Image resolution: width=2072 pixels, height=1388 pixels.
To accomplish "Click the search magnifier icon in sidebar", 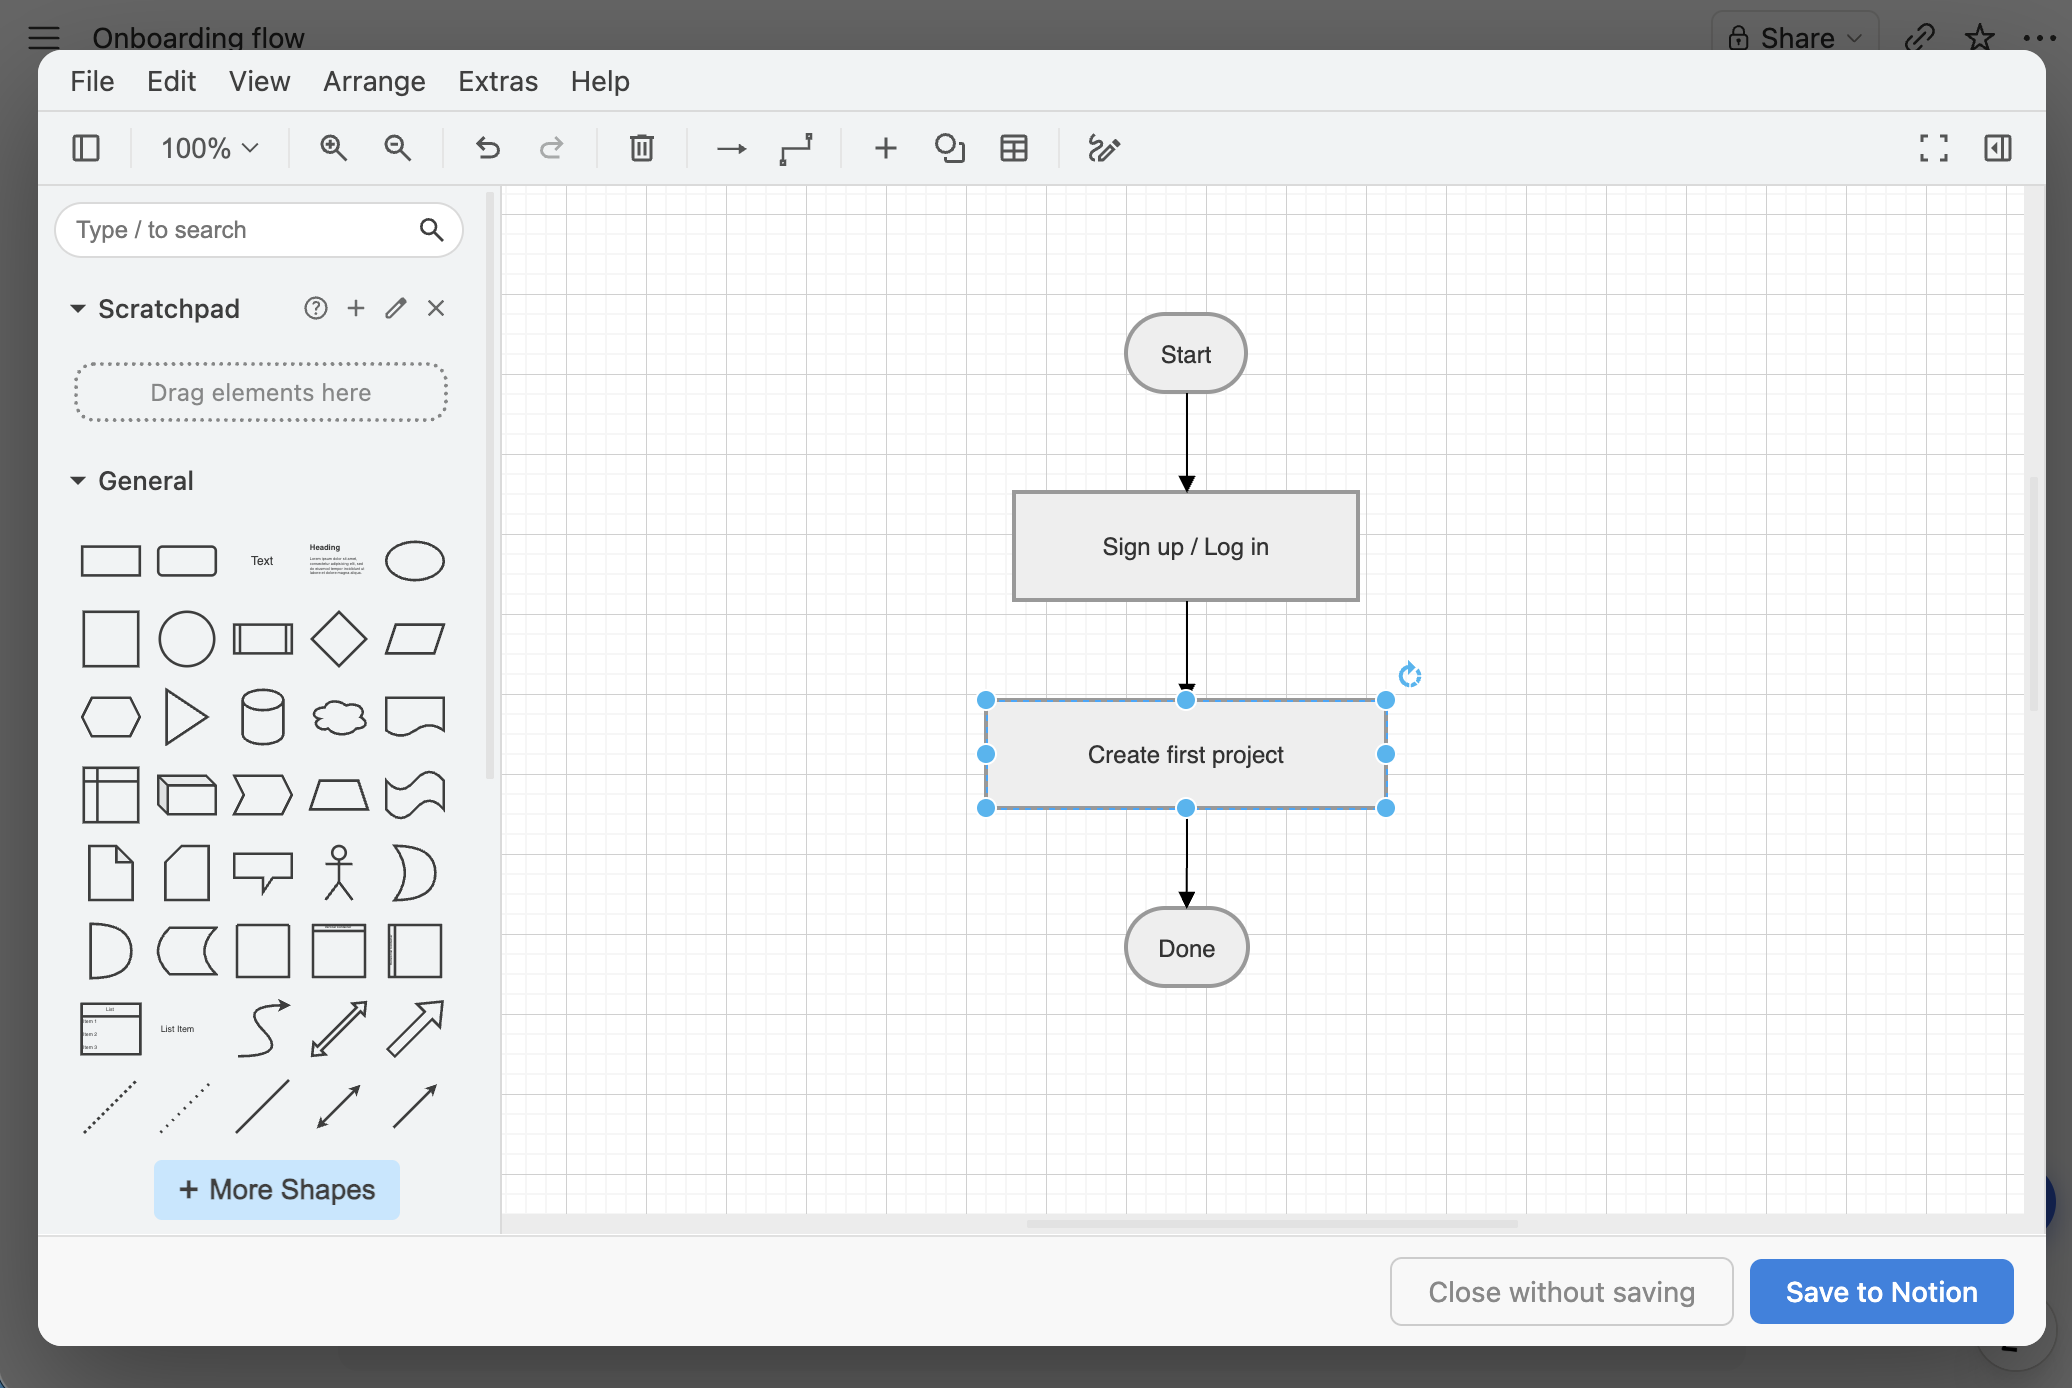I will click(431, 230).
